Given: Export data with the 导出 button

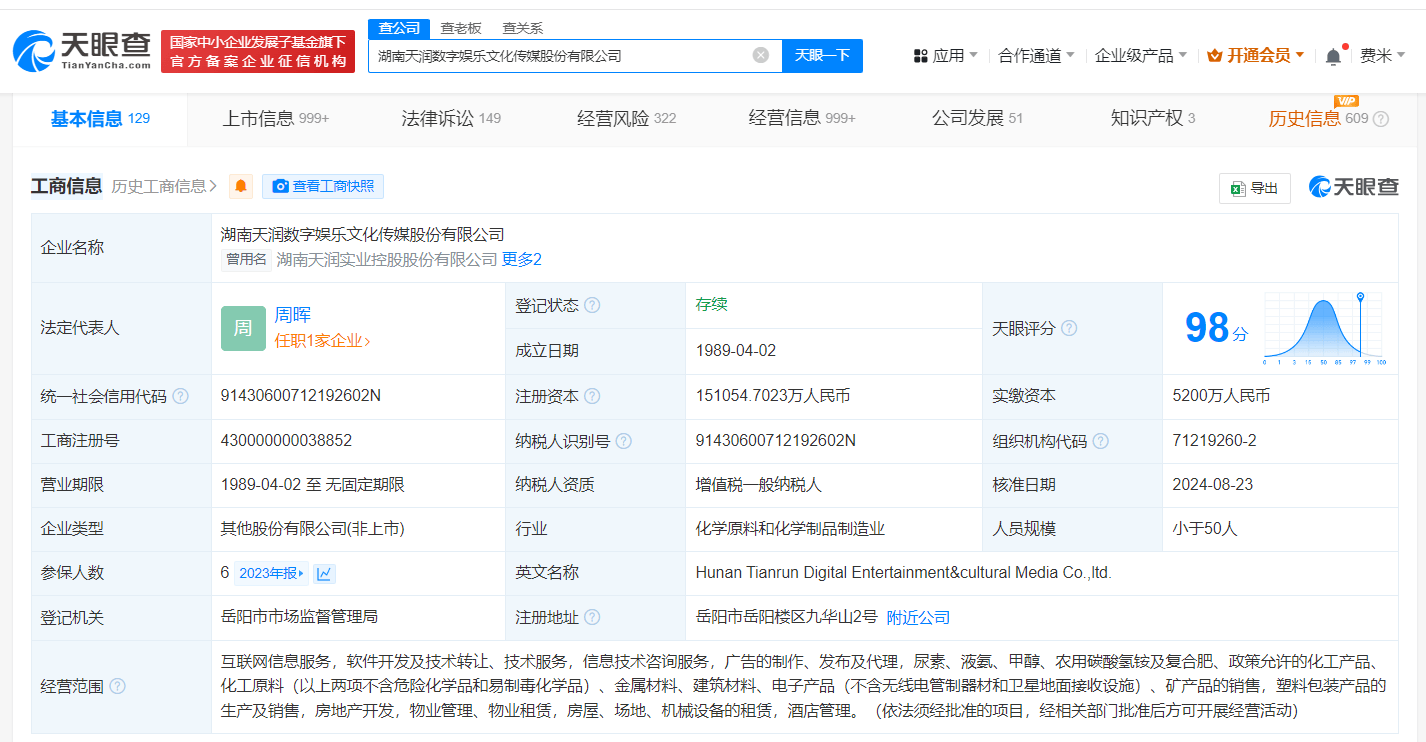Looking at the screenshot, I should [1254, 188].
